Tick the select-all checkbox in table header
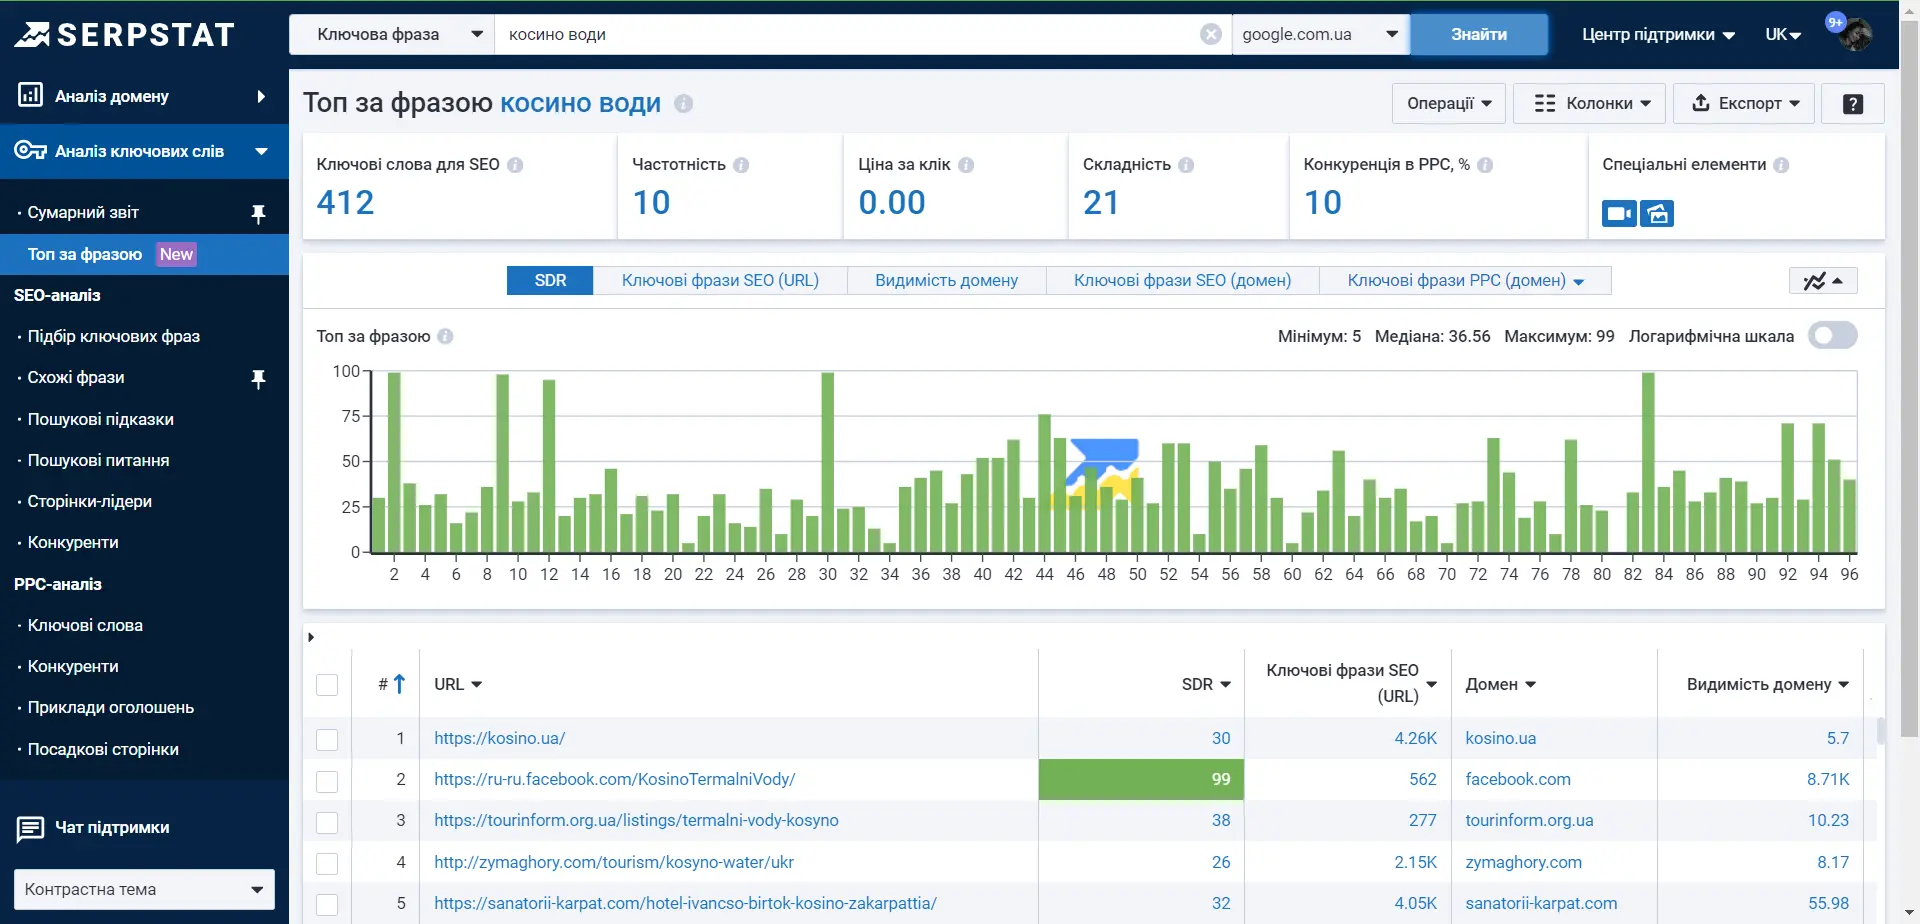1920x924 pixels. pos(327,685)
